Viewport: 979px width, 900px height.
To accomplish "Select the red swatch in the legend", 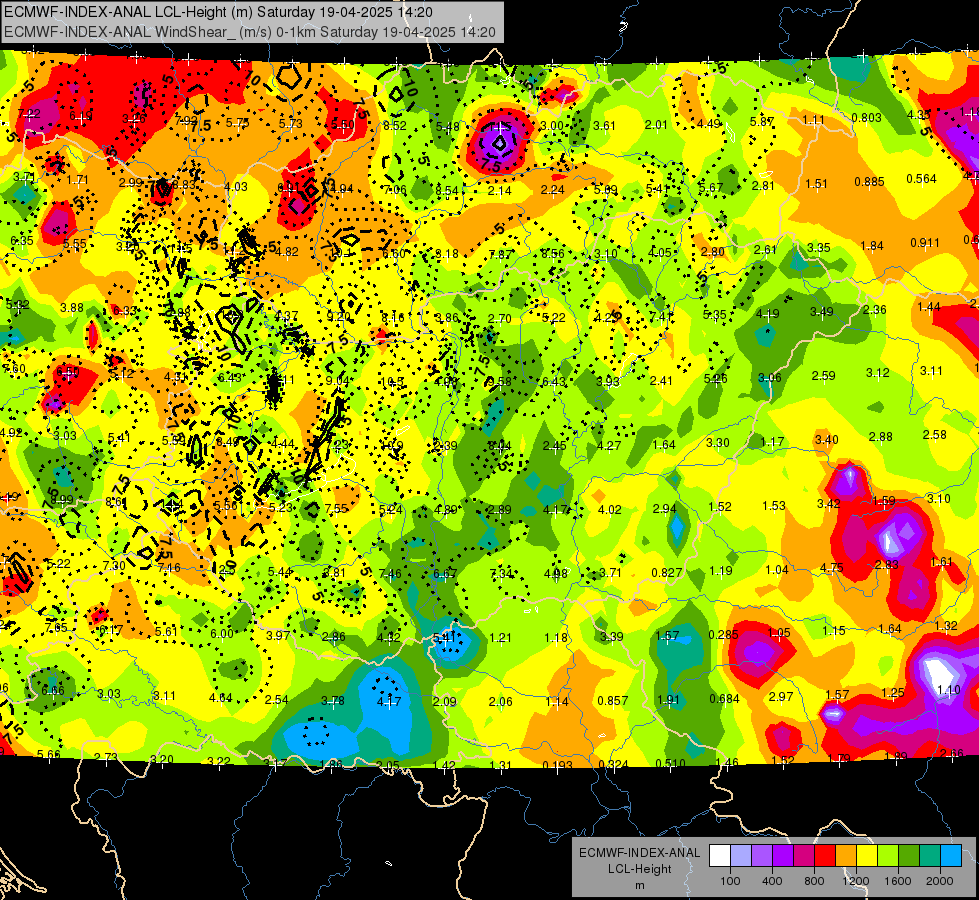I will point(825,856).
